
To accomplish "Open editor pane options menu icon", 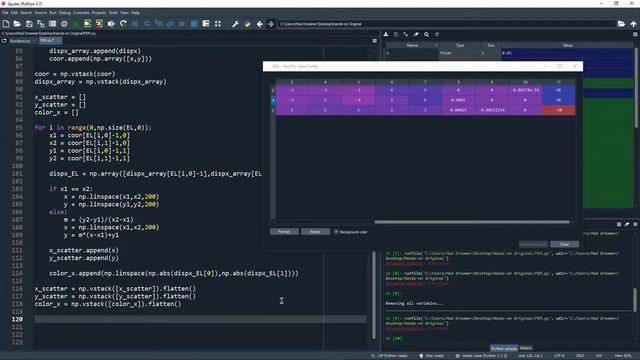I will [x=375, y=41].
